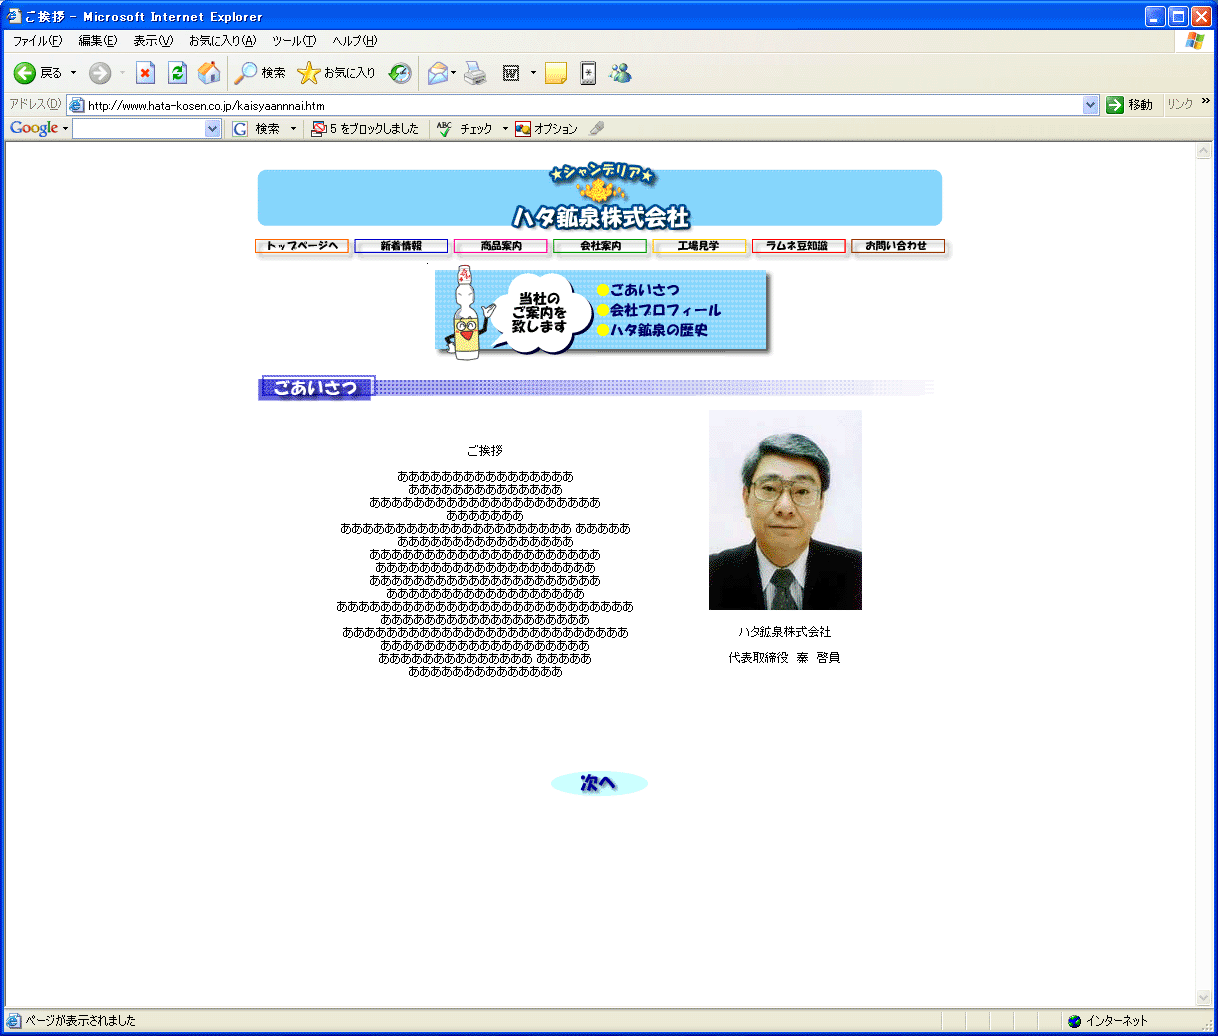Click the scrollbar down arrow
Viewport: 1218px width, 1036px height.
tap(1204, 998)
